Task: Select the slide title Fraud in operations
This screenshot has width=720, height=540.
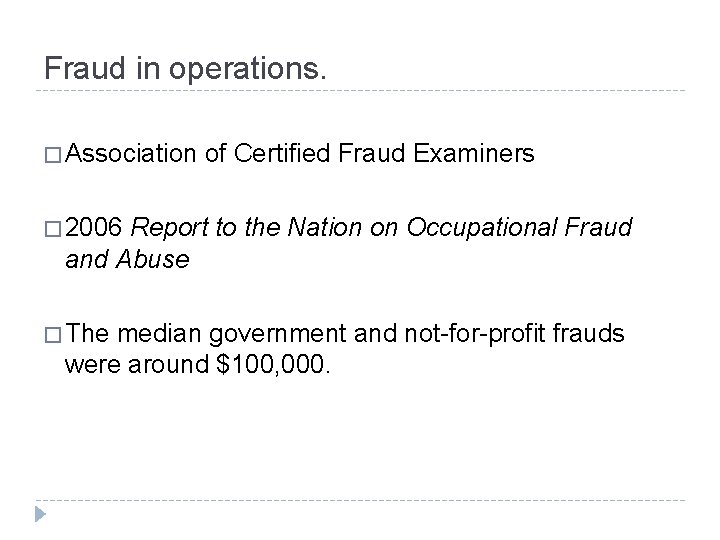Action: point(185,67)
